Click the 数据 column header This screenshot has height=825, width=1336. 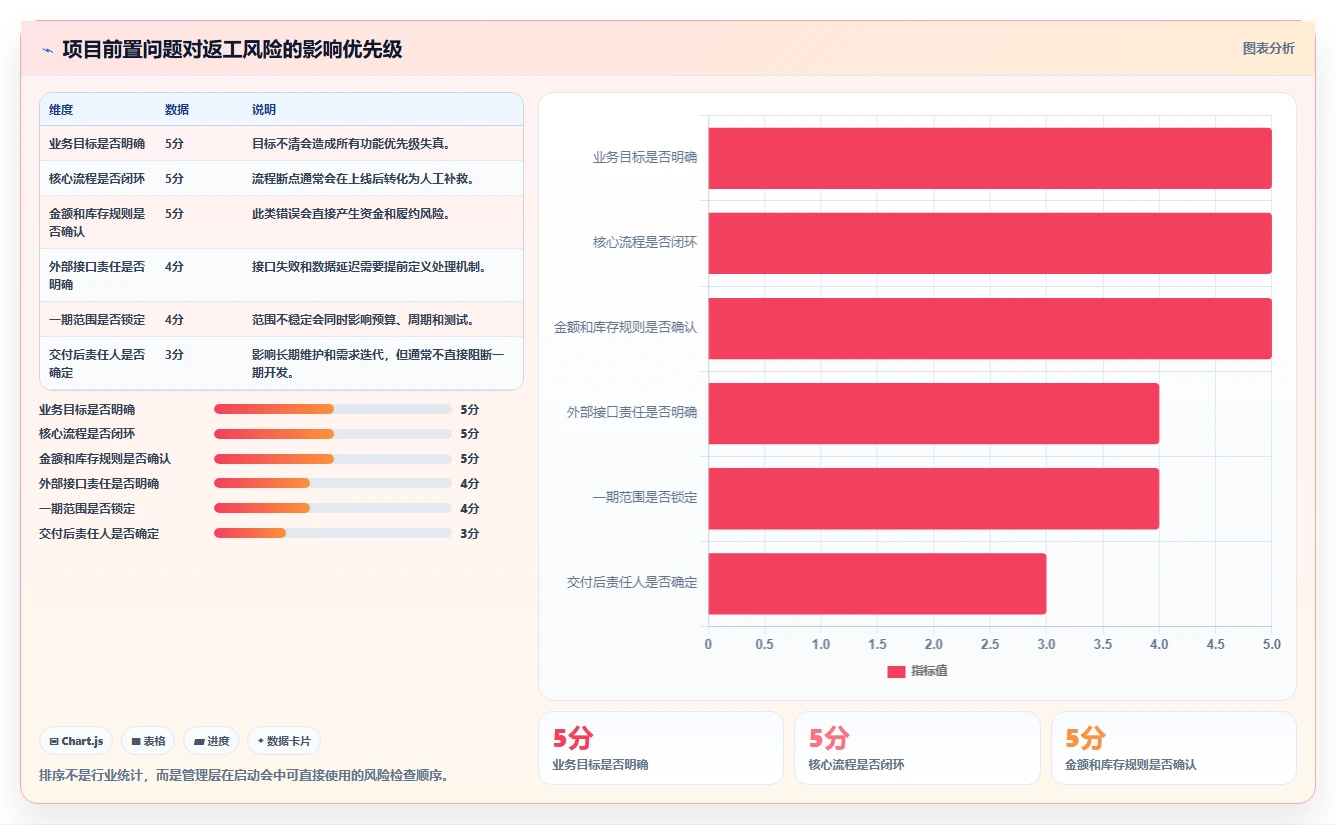coord(177,110)
